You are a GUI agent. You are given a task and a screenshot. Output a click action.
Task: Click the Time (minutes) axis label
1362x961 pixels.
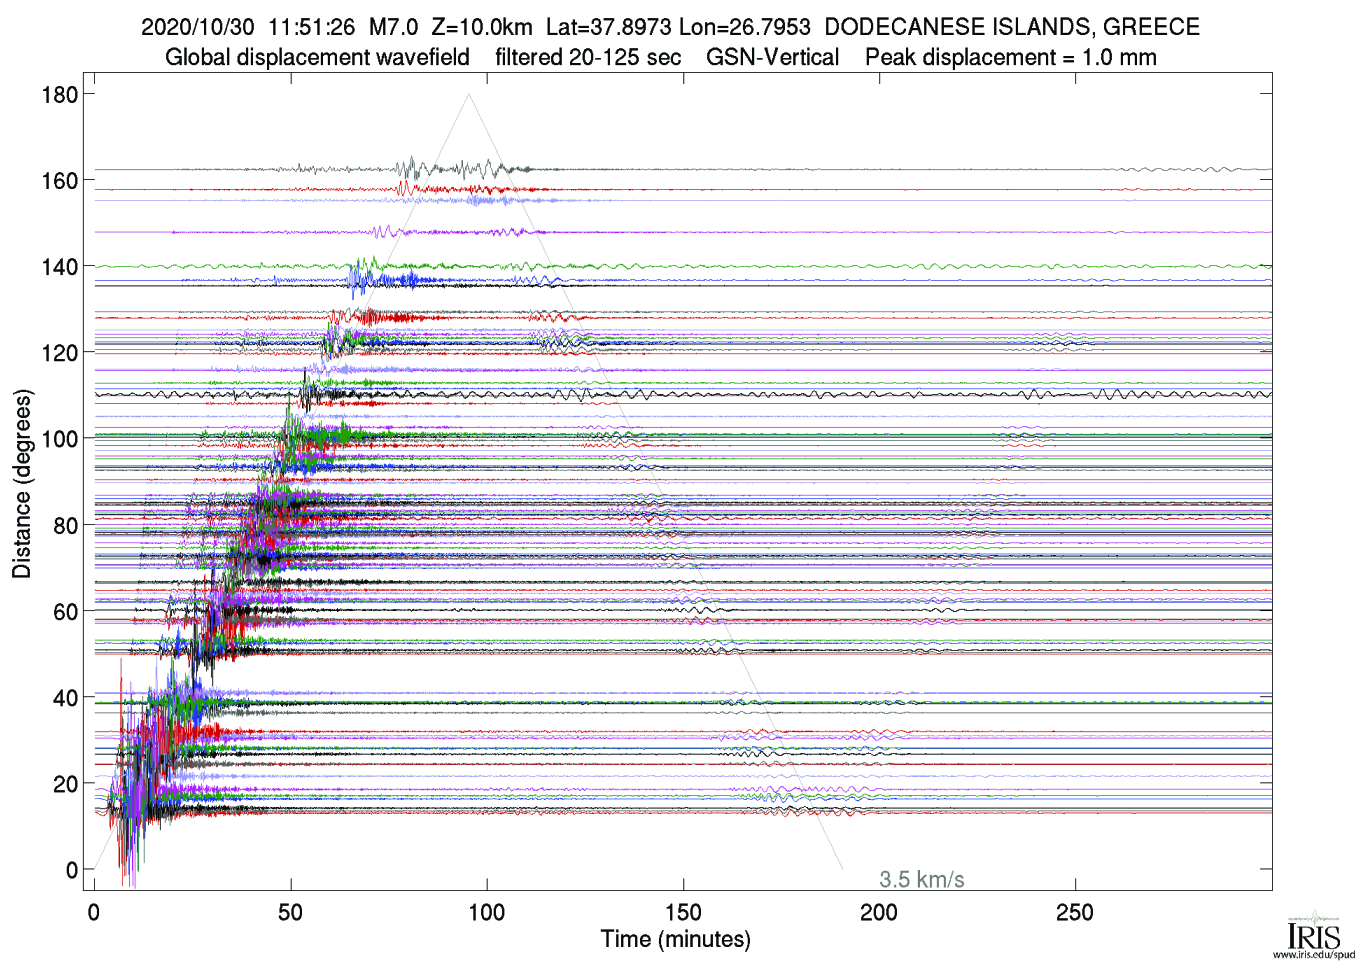tap(675, 940)
